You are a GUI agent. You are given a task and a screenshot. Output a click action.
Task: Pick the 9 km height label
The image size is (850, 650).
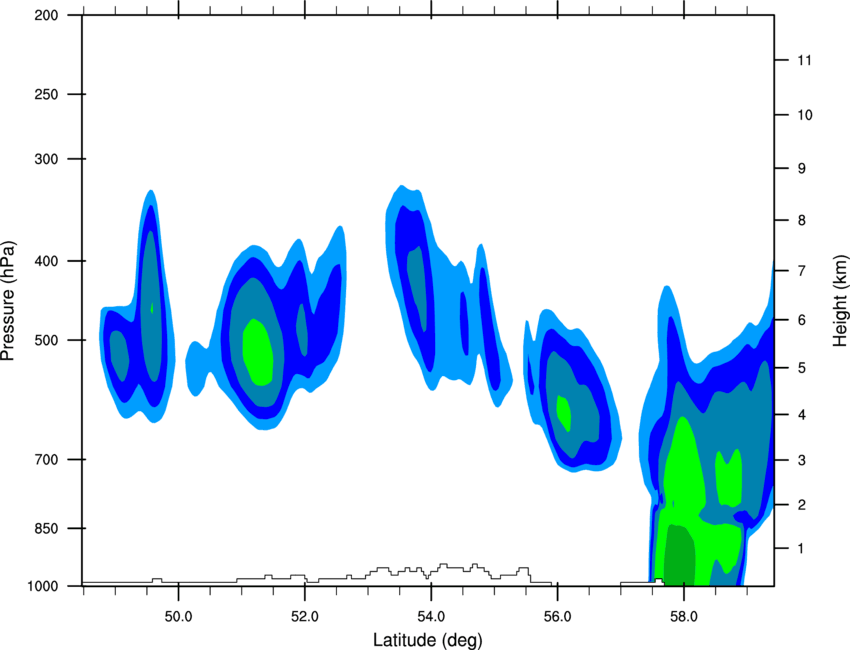point(802,169)
